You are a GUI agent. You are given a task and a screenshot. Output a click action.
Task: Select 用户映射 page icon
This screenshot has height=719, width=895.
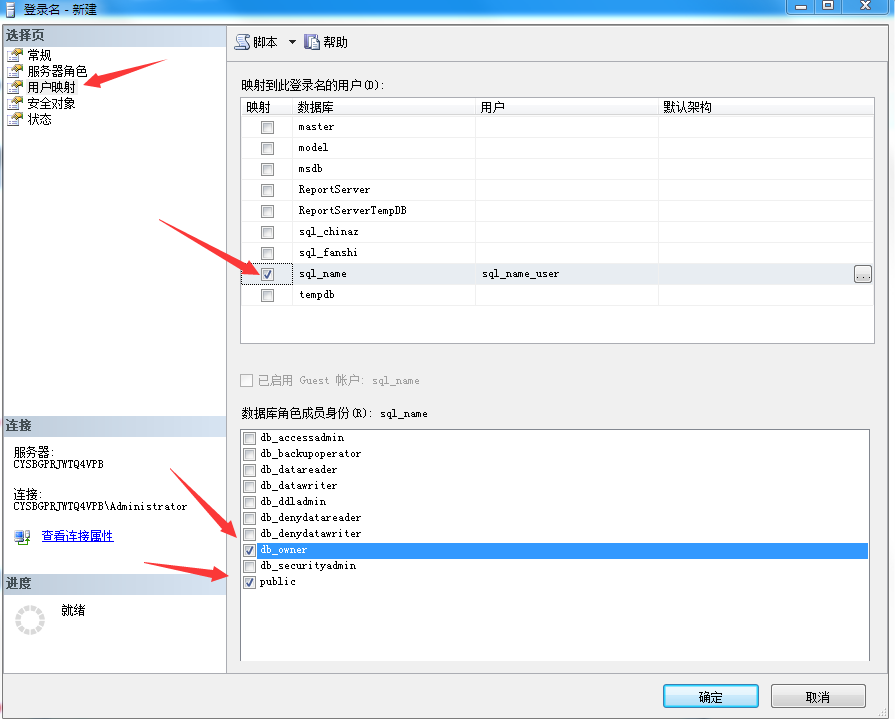click(x=15, y=87)
